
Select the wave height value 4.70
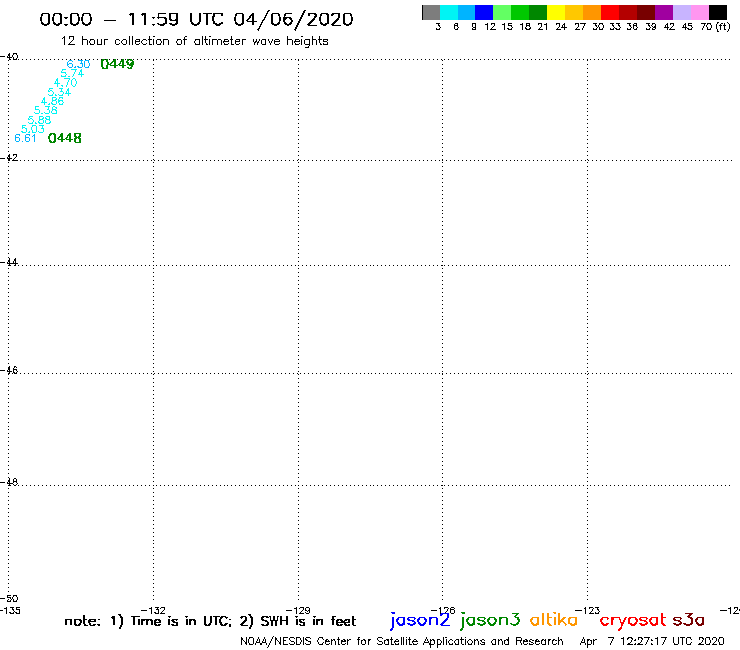pos(66,83)
